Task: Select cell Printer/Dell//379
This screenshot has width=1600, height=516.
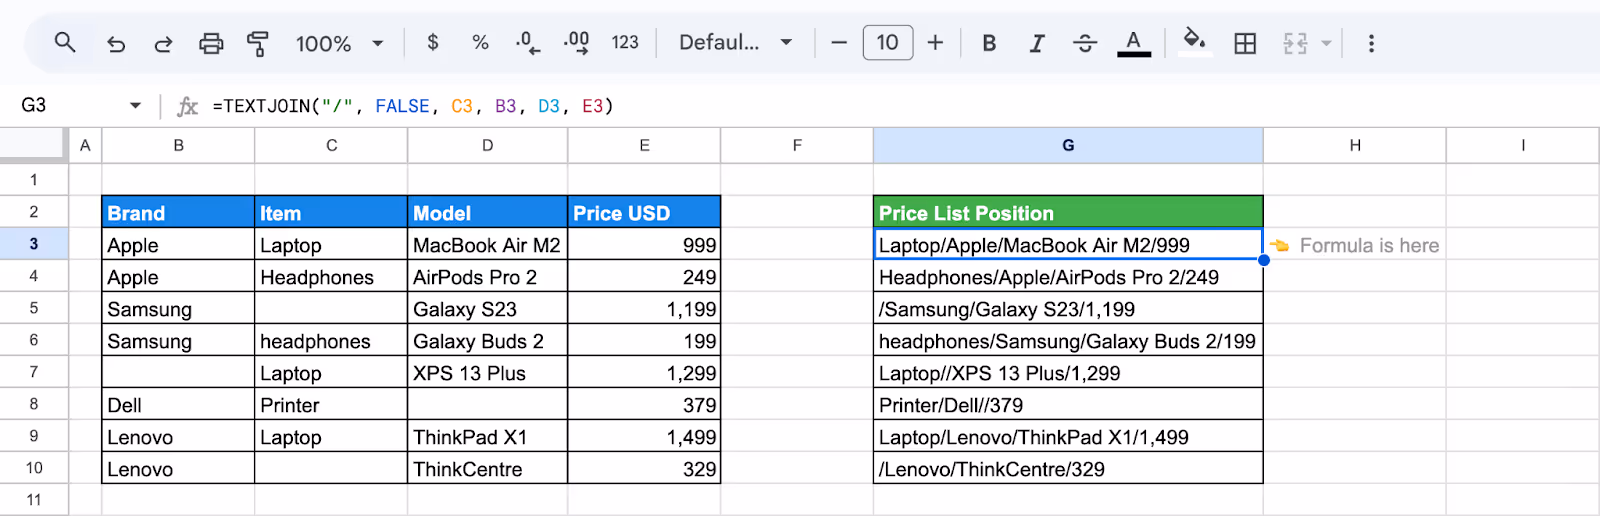Action: pyautogui.click(x=1068, y=404)
